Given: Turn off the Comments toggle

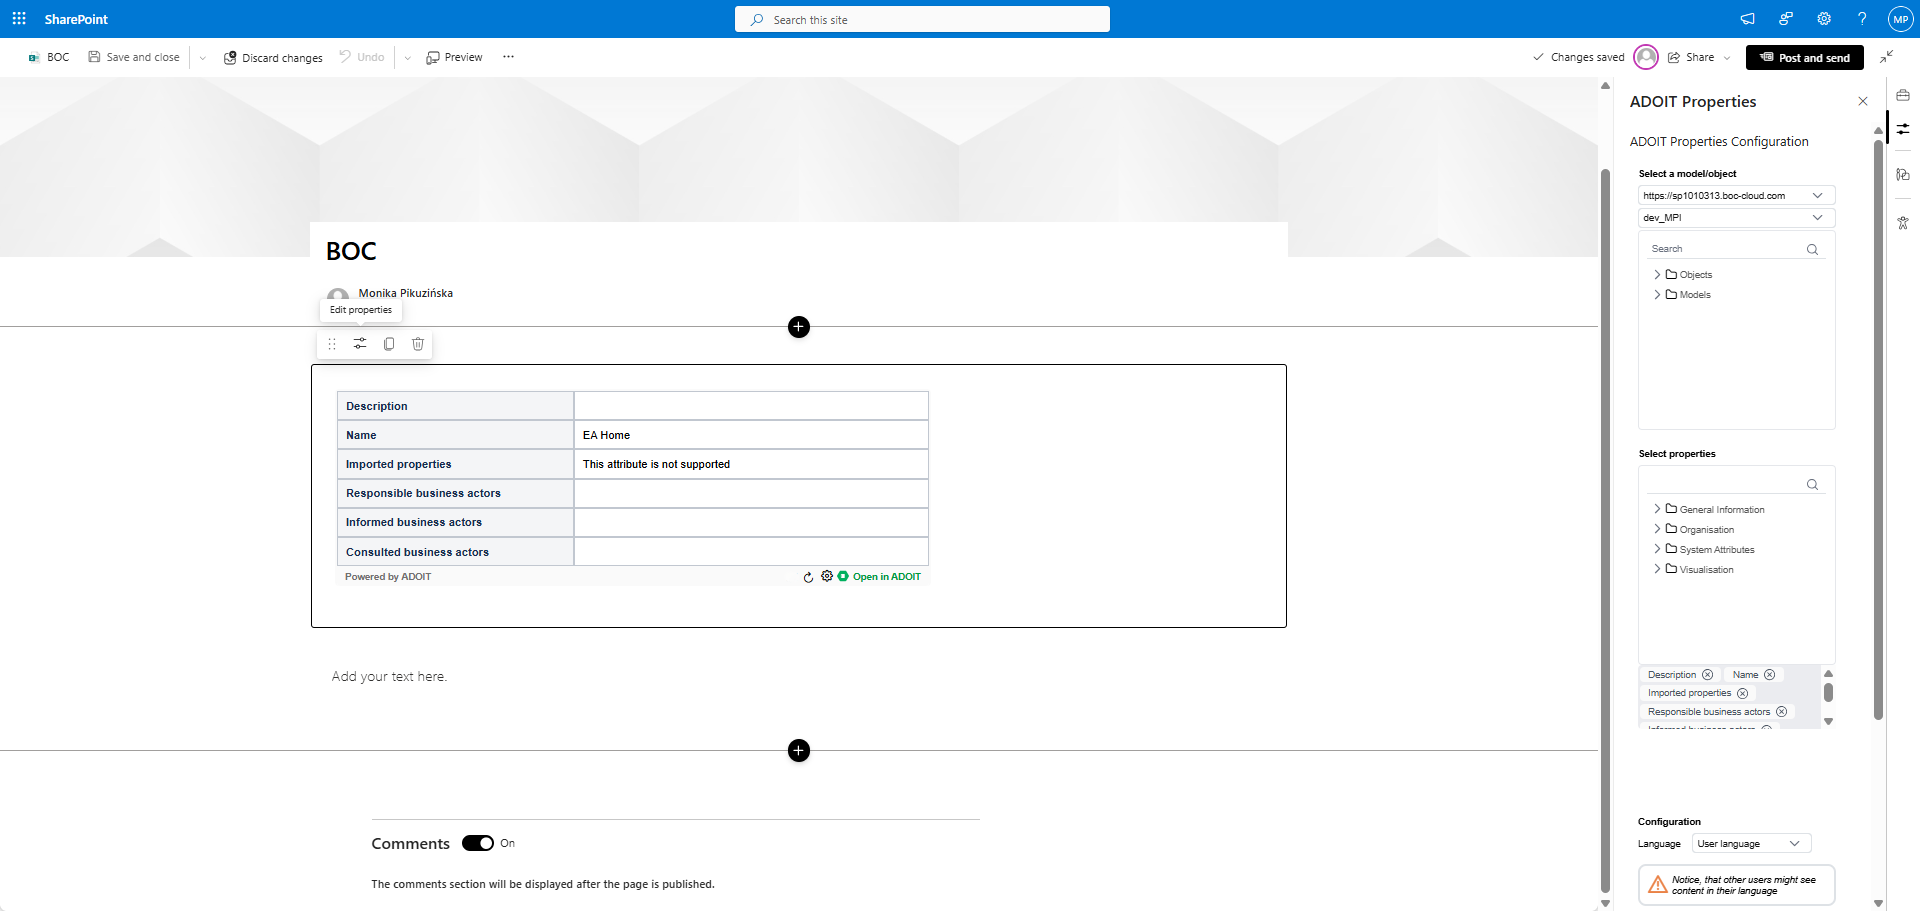Looking at the screenshot, I should click(x=478, y=843).
